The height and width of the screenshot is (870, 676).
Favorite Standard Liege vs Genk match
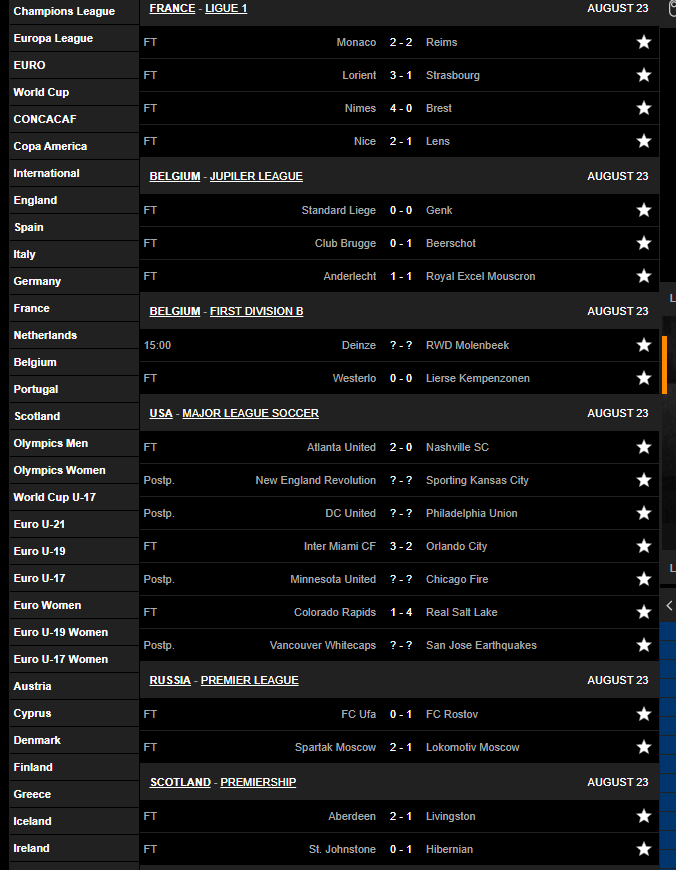(x=644, y=210)
